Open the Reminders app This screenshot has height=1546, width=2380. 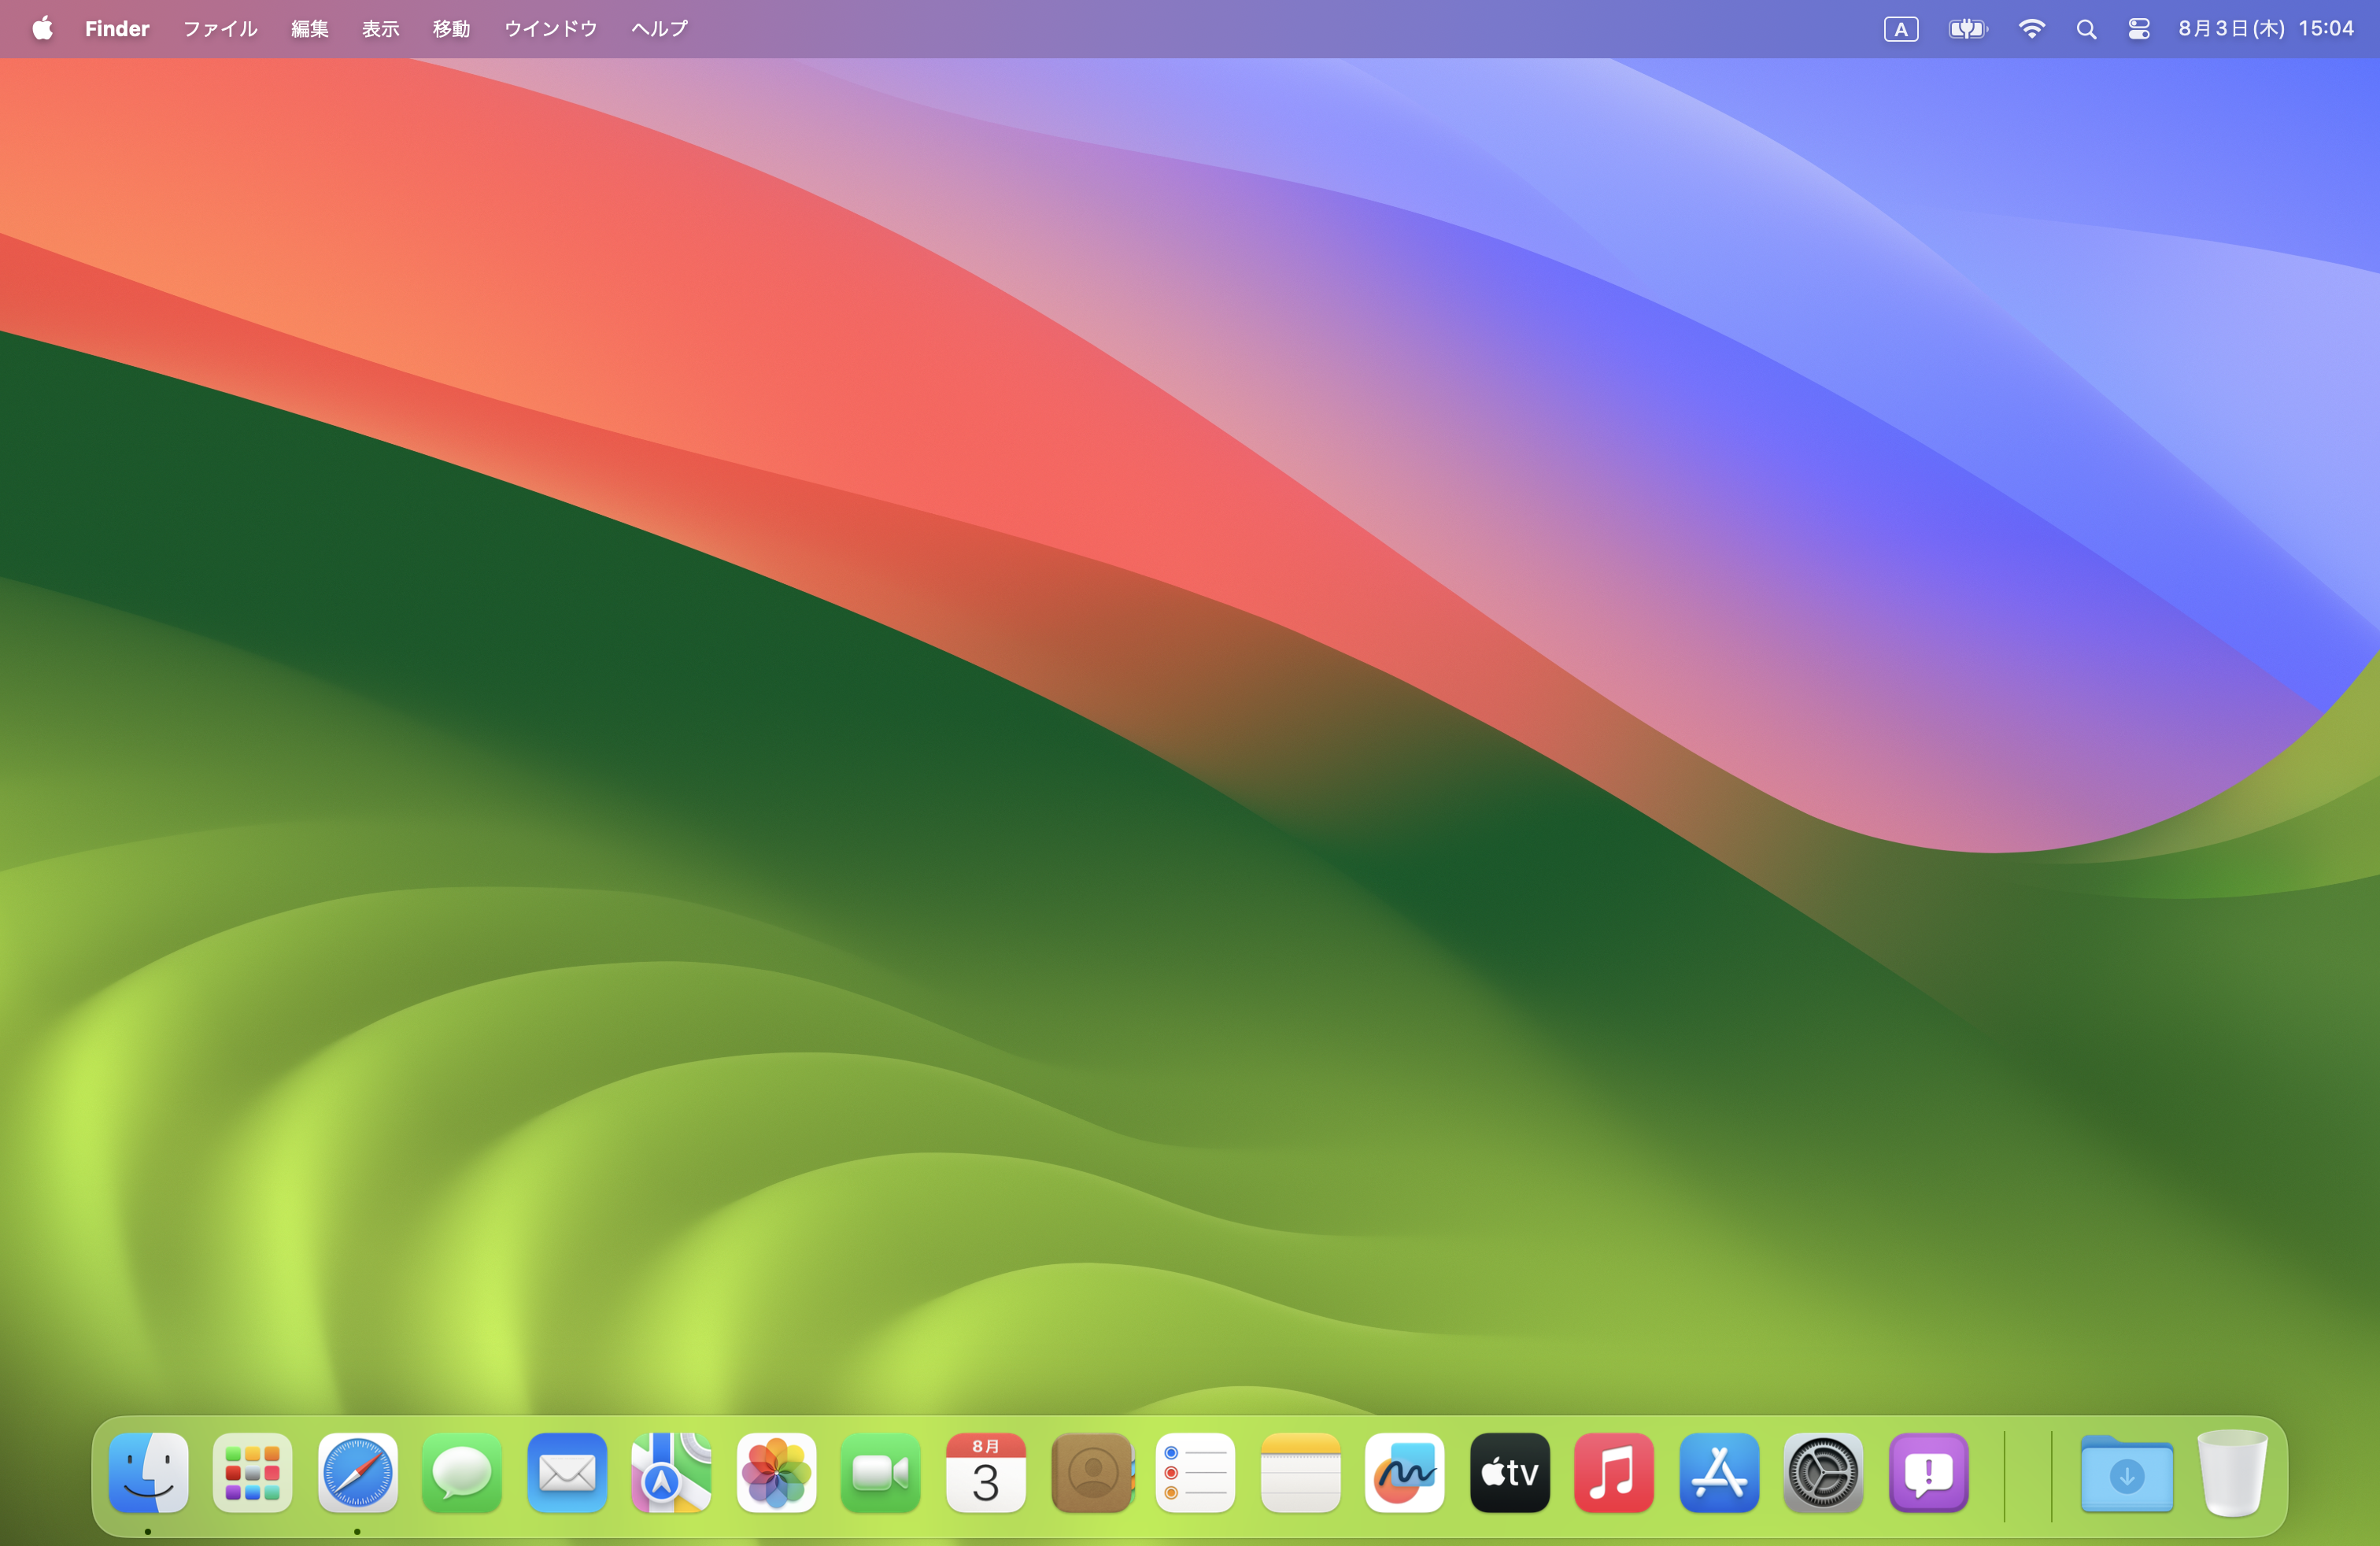pos(1195,1473)
